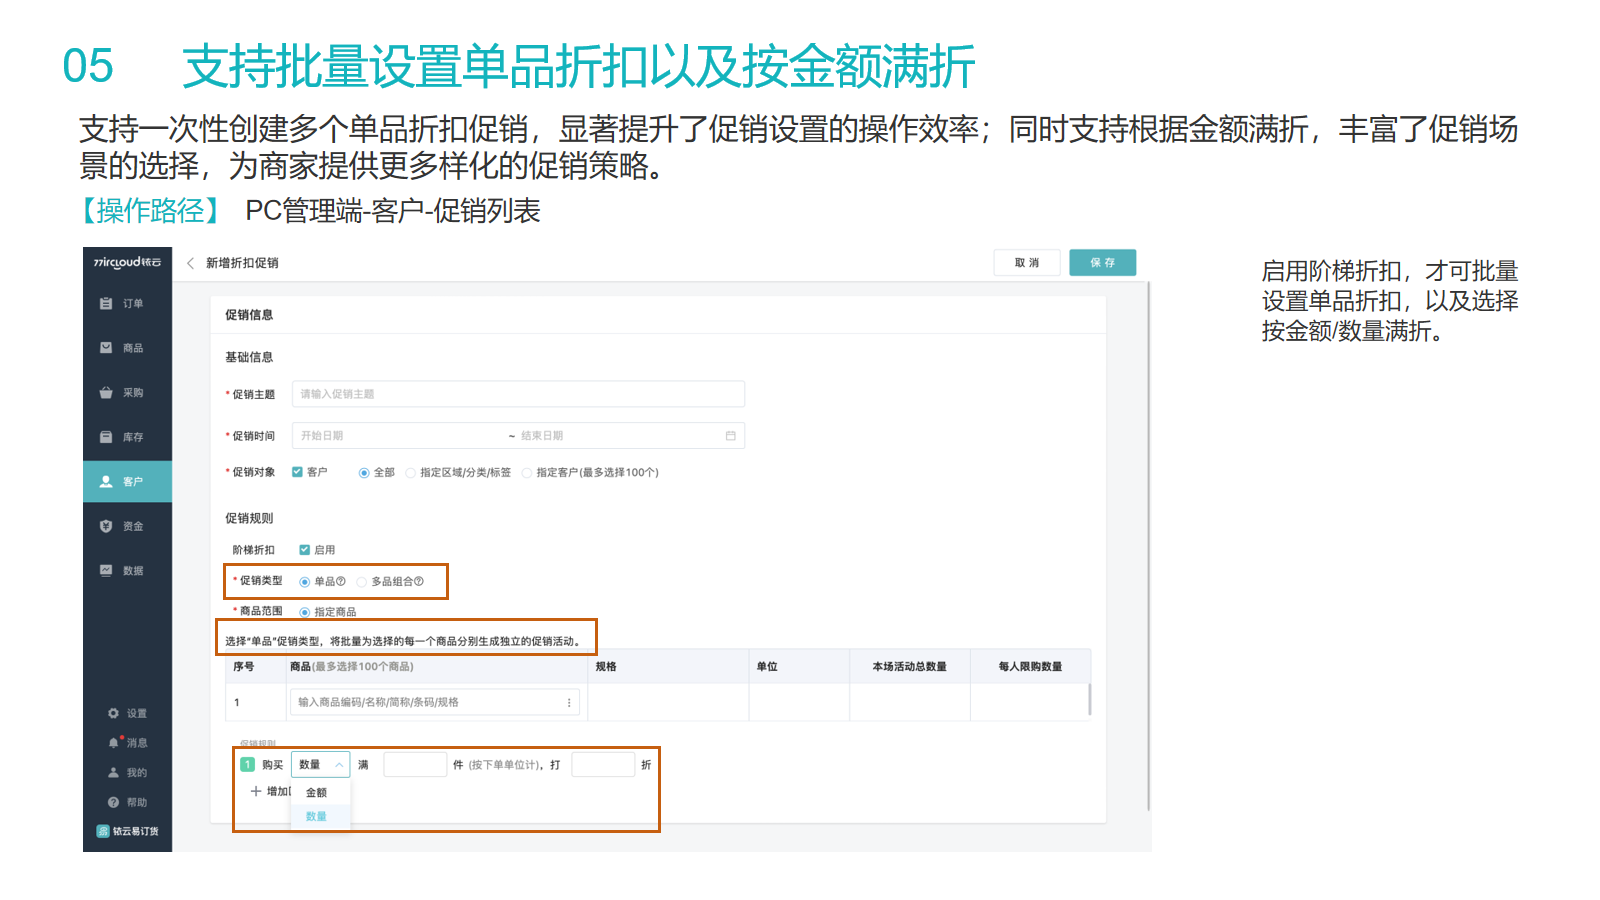
Task: Click the 打折 discount value input box
Action: 603,765
